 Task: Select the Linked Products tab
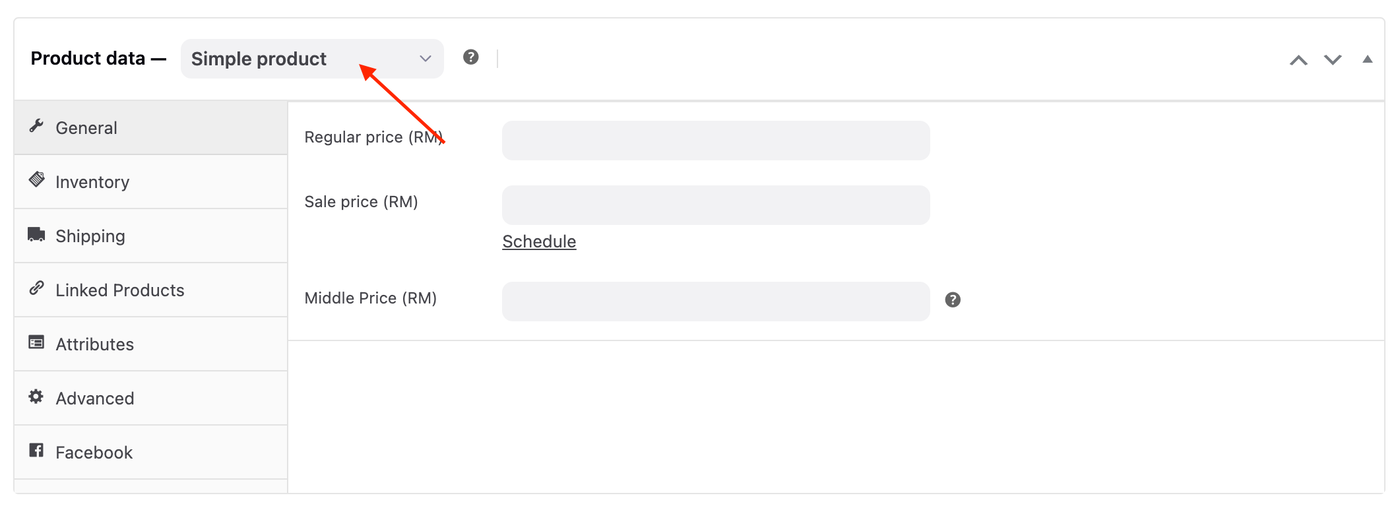click(120, 290)
